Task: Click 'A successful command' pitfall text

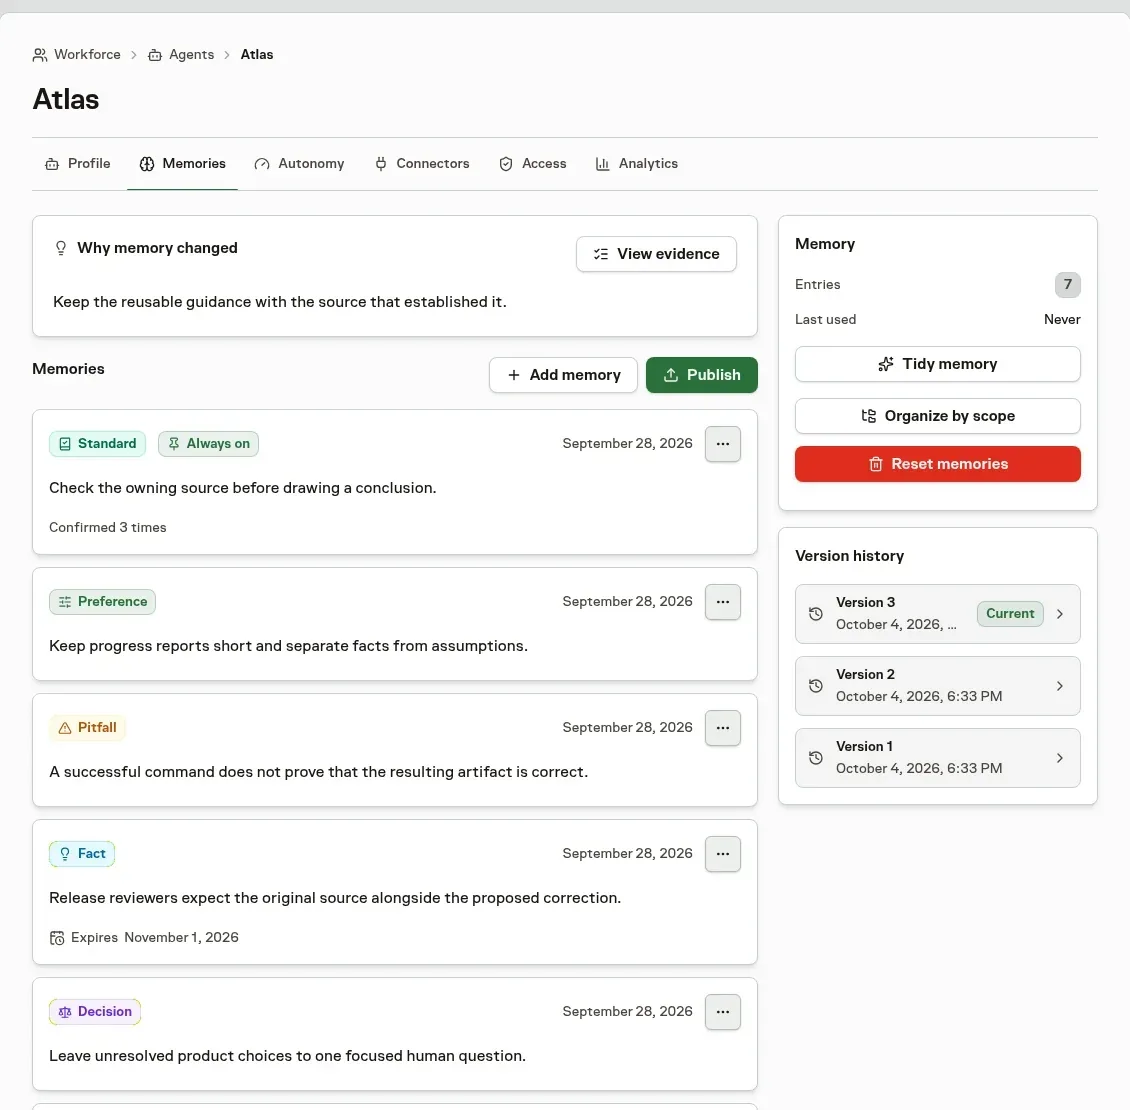Action: (x=319, y=772)
